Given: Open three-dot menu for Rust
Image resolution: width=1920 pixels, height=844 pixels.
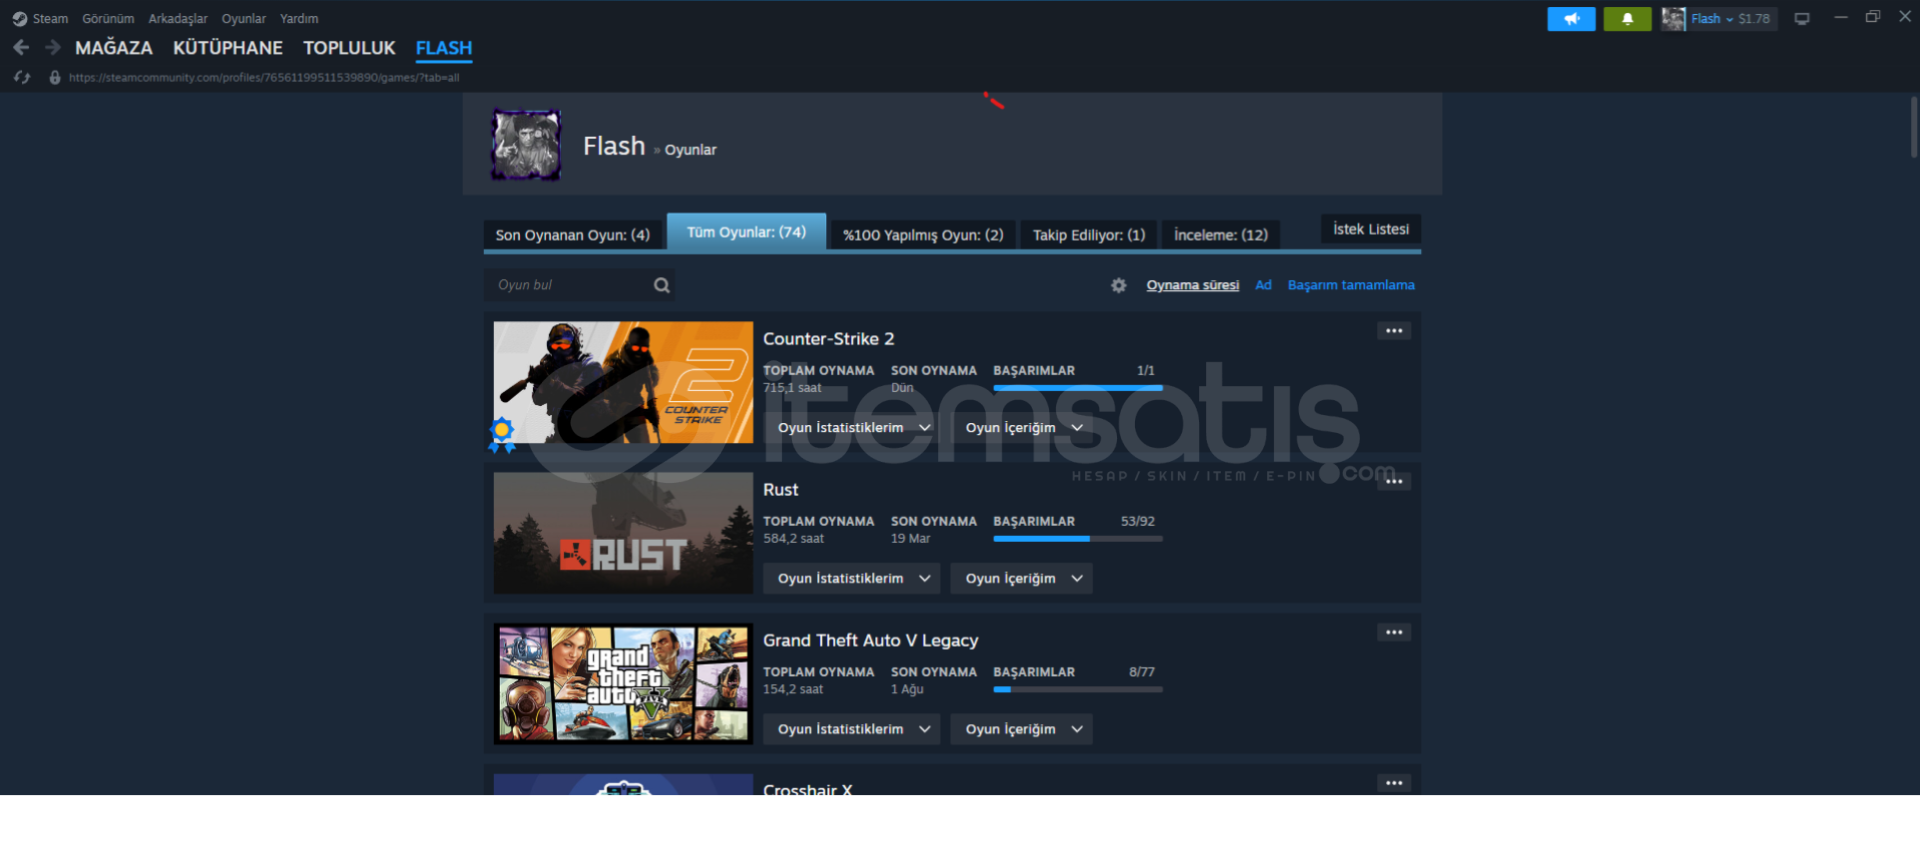Looking at the screenshot, I should [1394, 481].
